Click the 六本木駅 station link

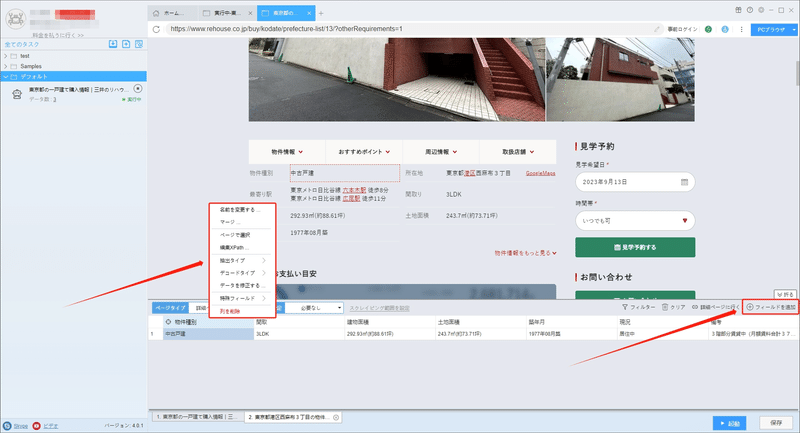[354, 190]
